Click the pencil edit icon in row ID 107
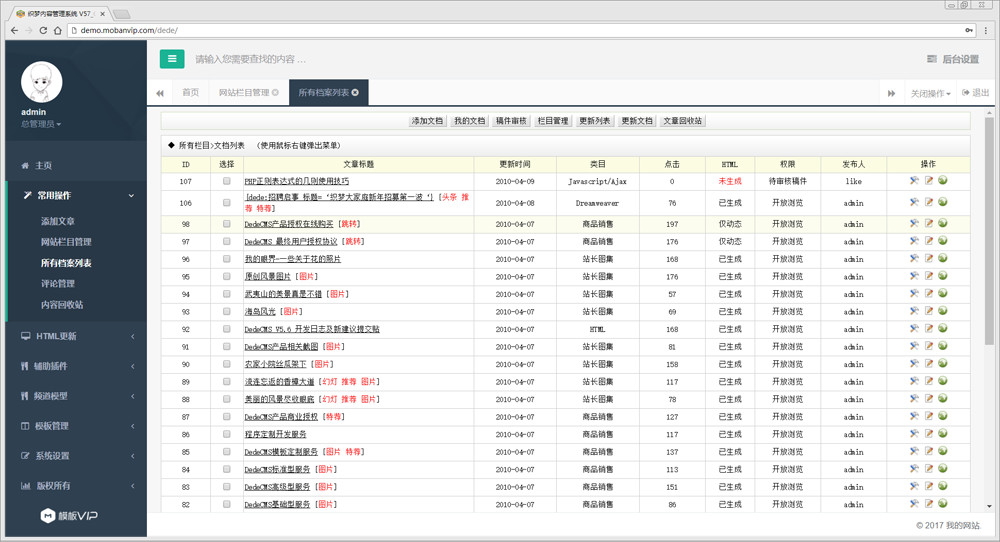Screen dimensions: 1000x542 point(929,181)
